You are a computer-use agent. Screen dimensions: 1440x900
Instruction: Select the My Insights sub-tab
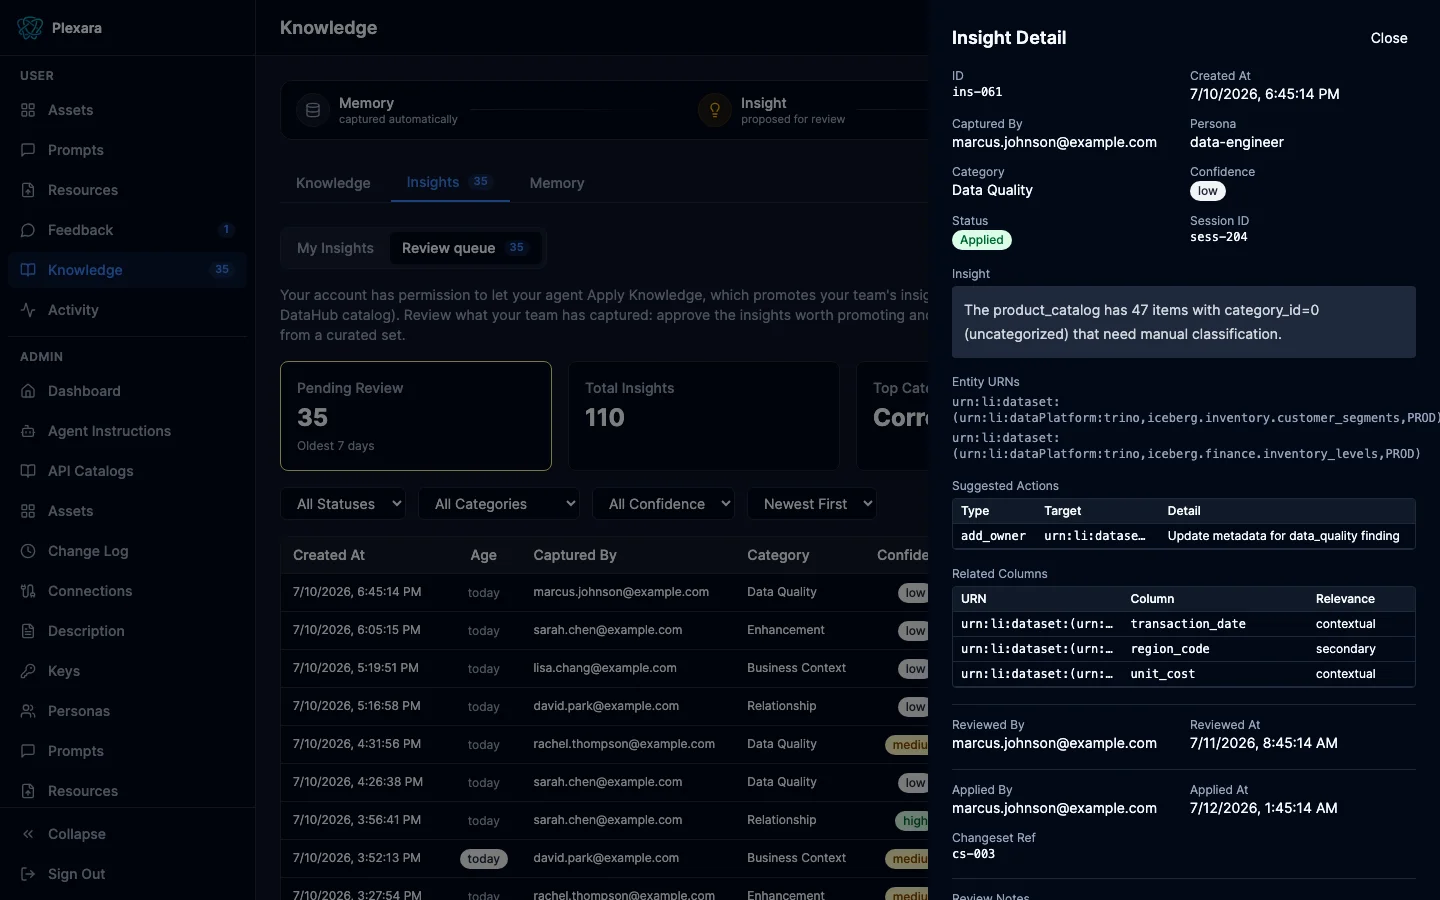335,248
